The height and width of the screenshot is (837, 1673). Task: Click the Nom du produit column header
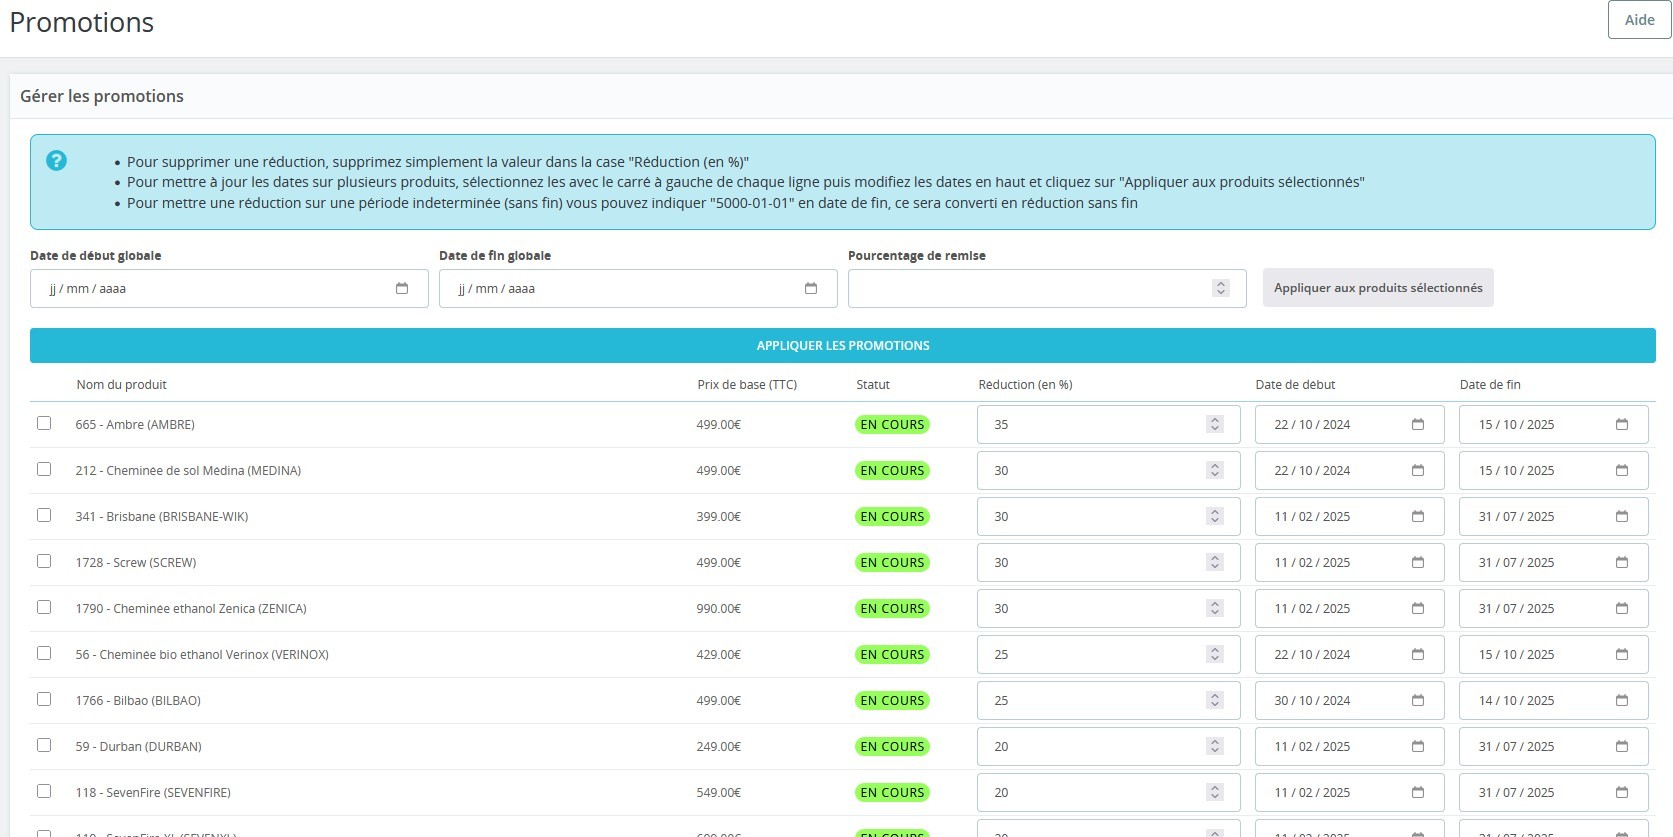pyautogui.click(x=121, y=385)
